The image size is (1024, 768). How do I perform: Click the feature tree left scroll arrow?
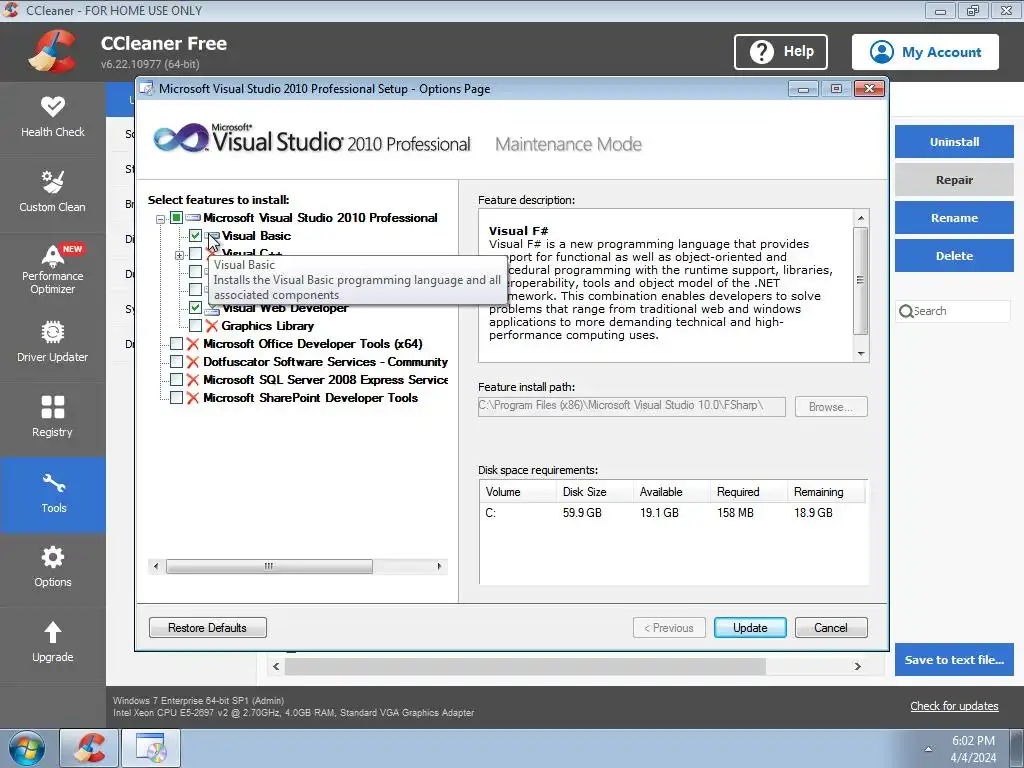(x=156, y=566)
